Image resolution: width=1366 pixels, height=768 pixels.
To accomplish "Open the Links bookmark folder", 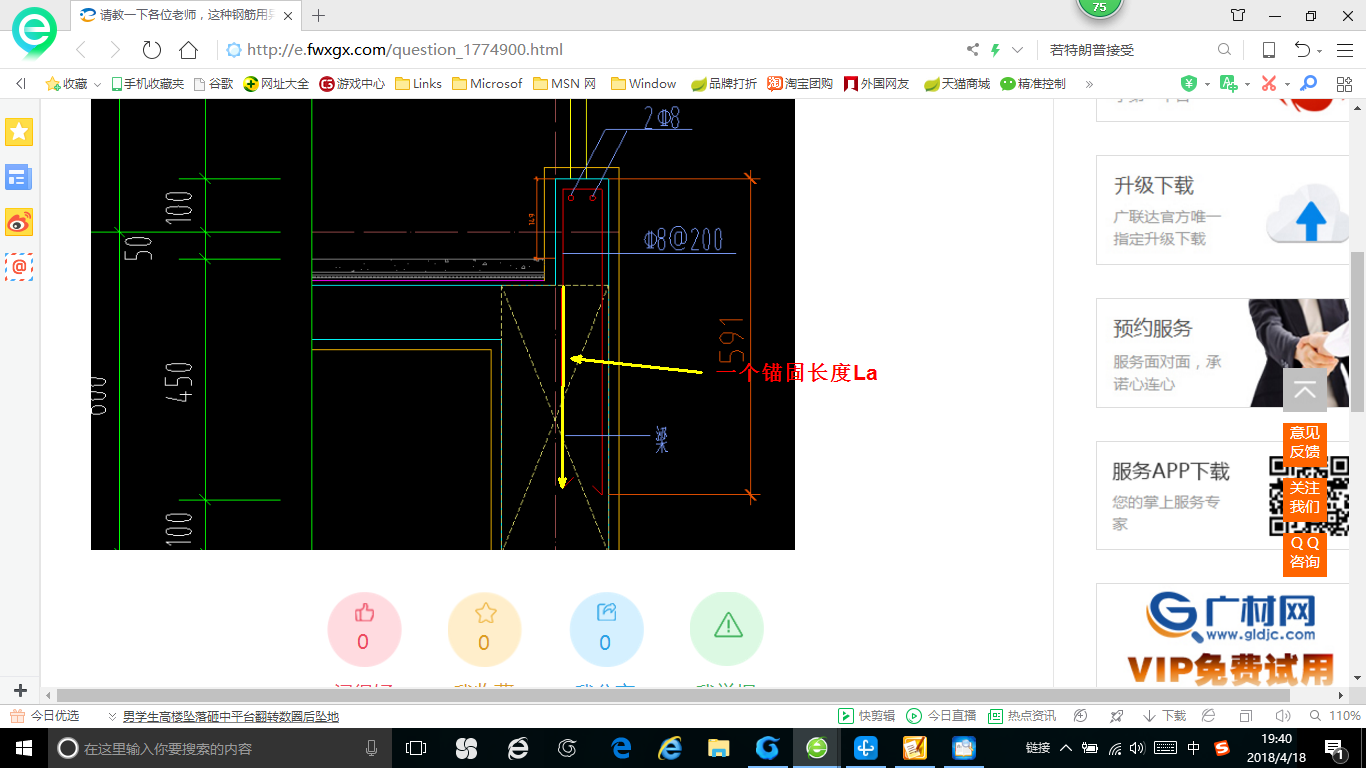I will click(419, 84).
